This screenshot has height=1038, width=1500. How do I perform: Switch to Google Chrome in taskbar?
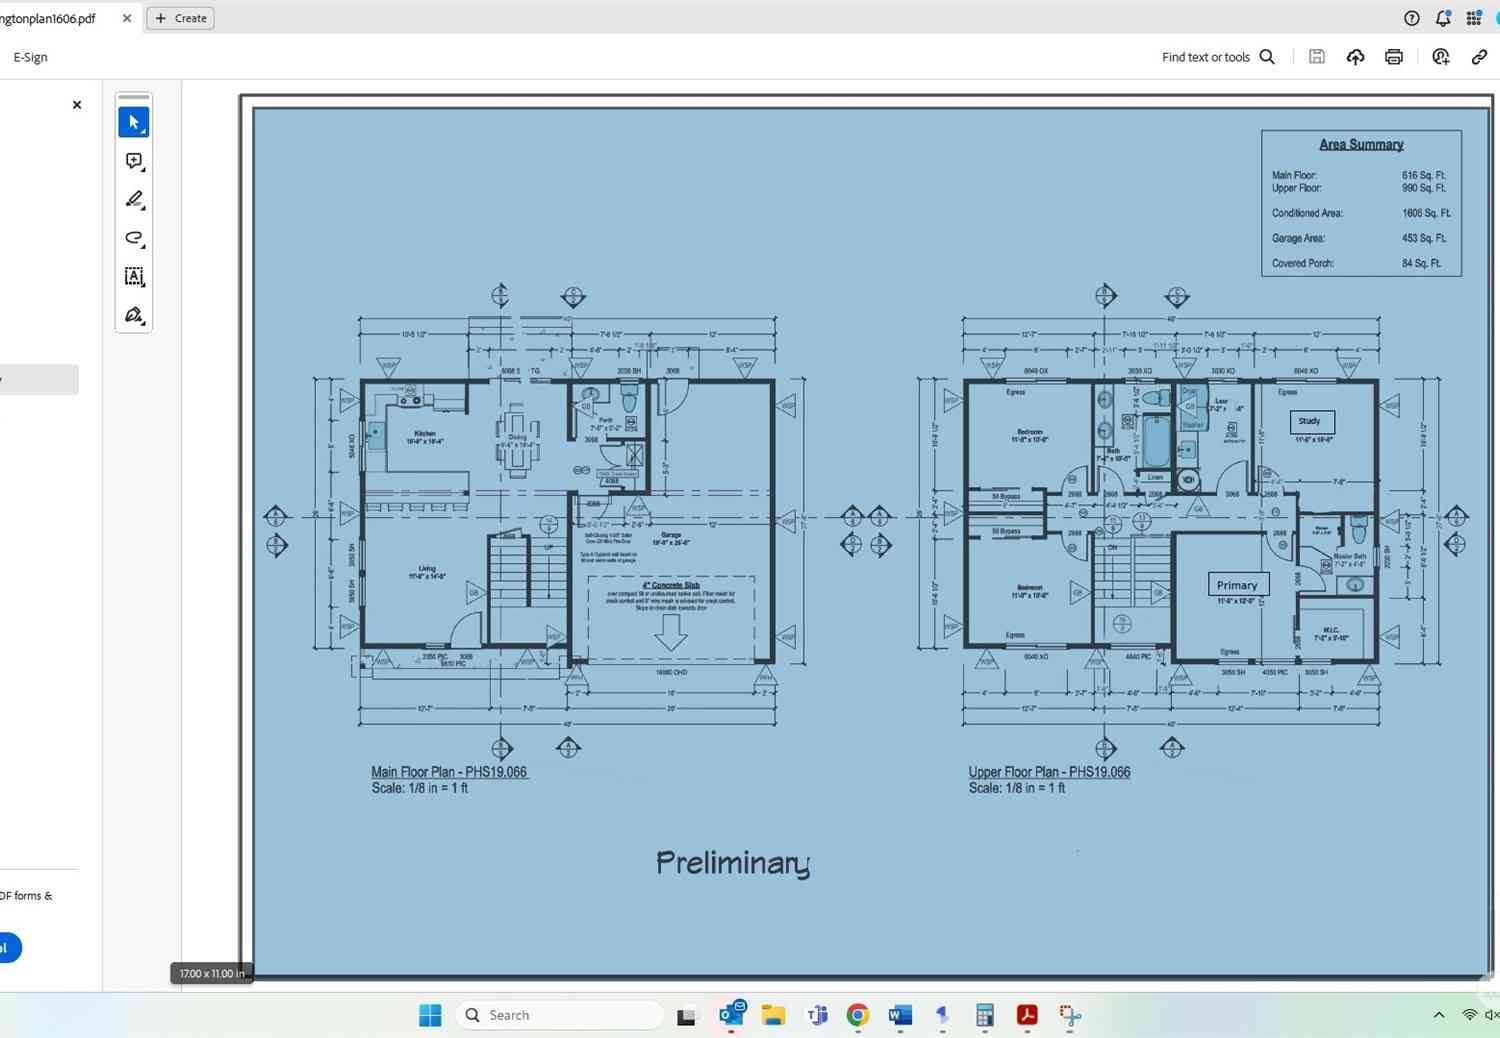coord(858,1015)
